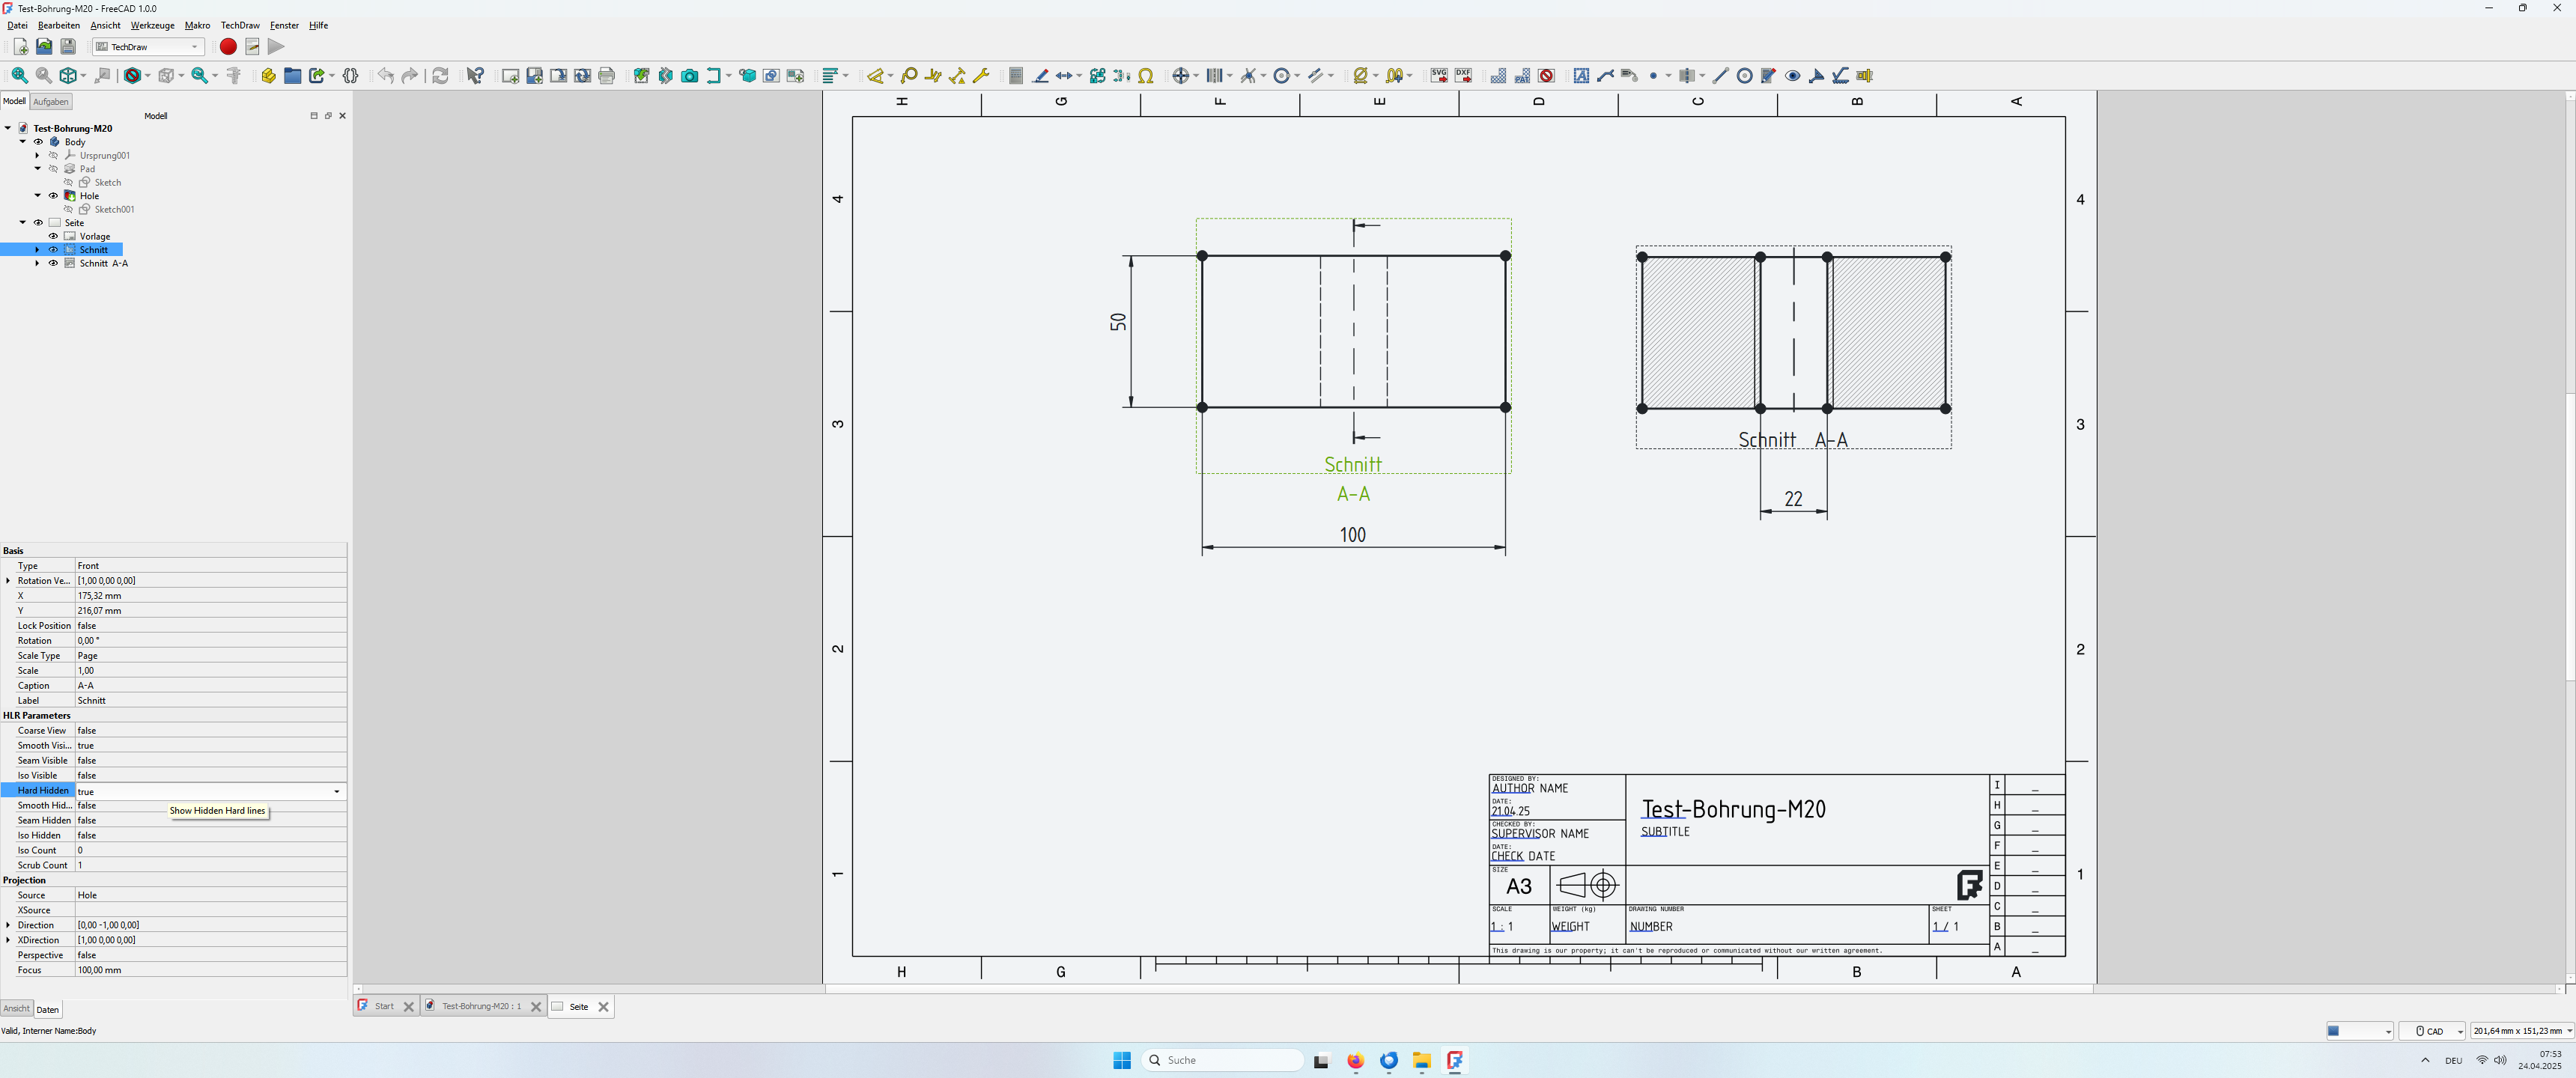Click the Toggle frames eye icon
Image resolution: width=2576 pixels, height=1078 pixels.
coord(1793,76)
